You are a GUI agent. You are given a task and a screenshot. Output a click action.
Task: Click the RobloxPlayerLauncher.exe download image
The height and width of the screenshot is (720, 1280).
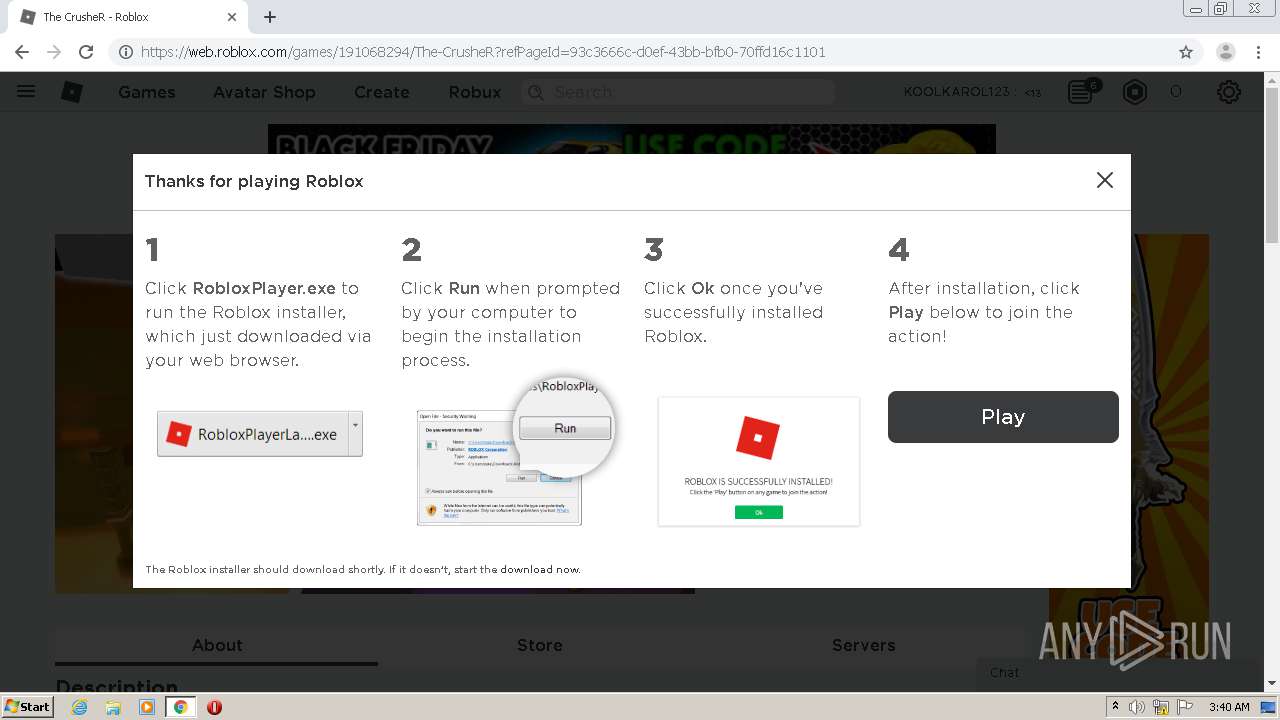click(260, 434)
